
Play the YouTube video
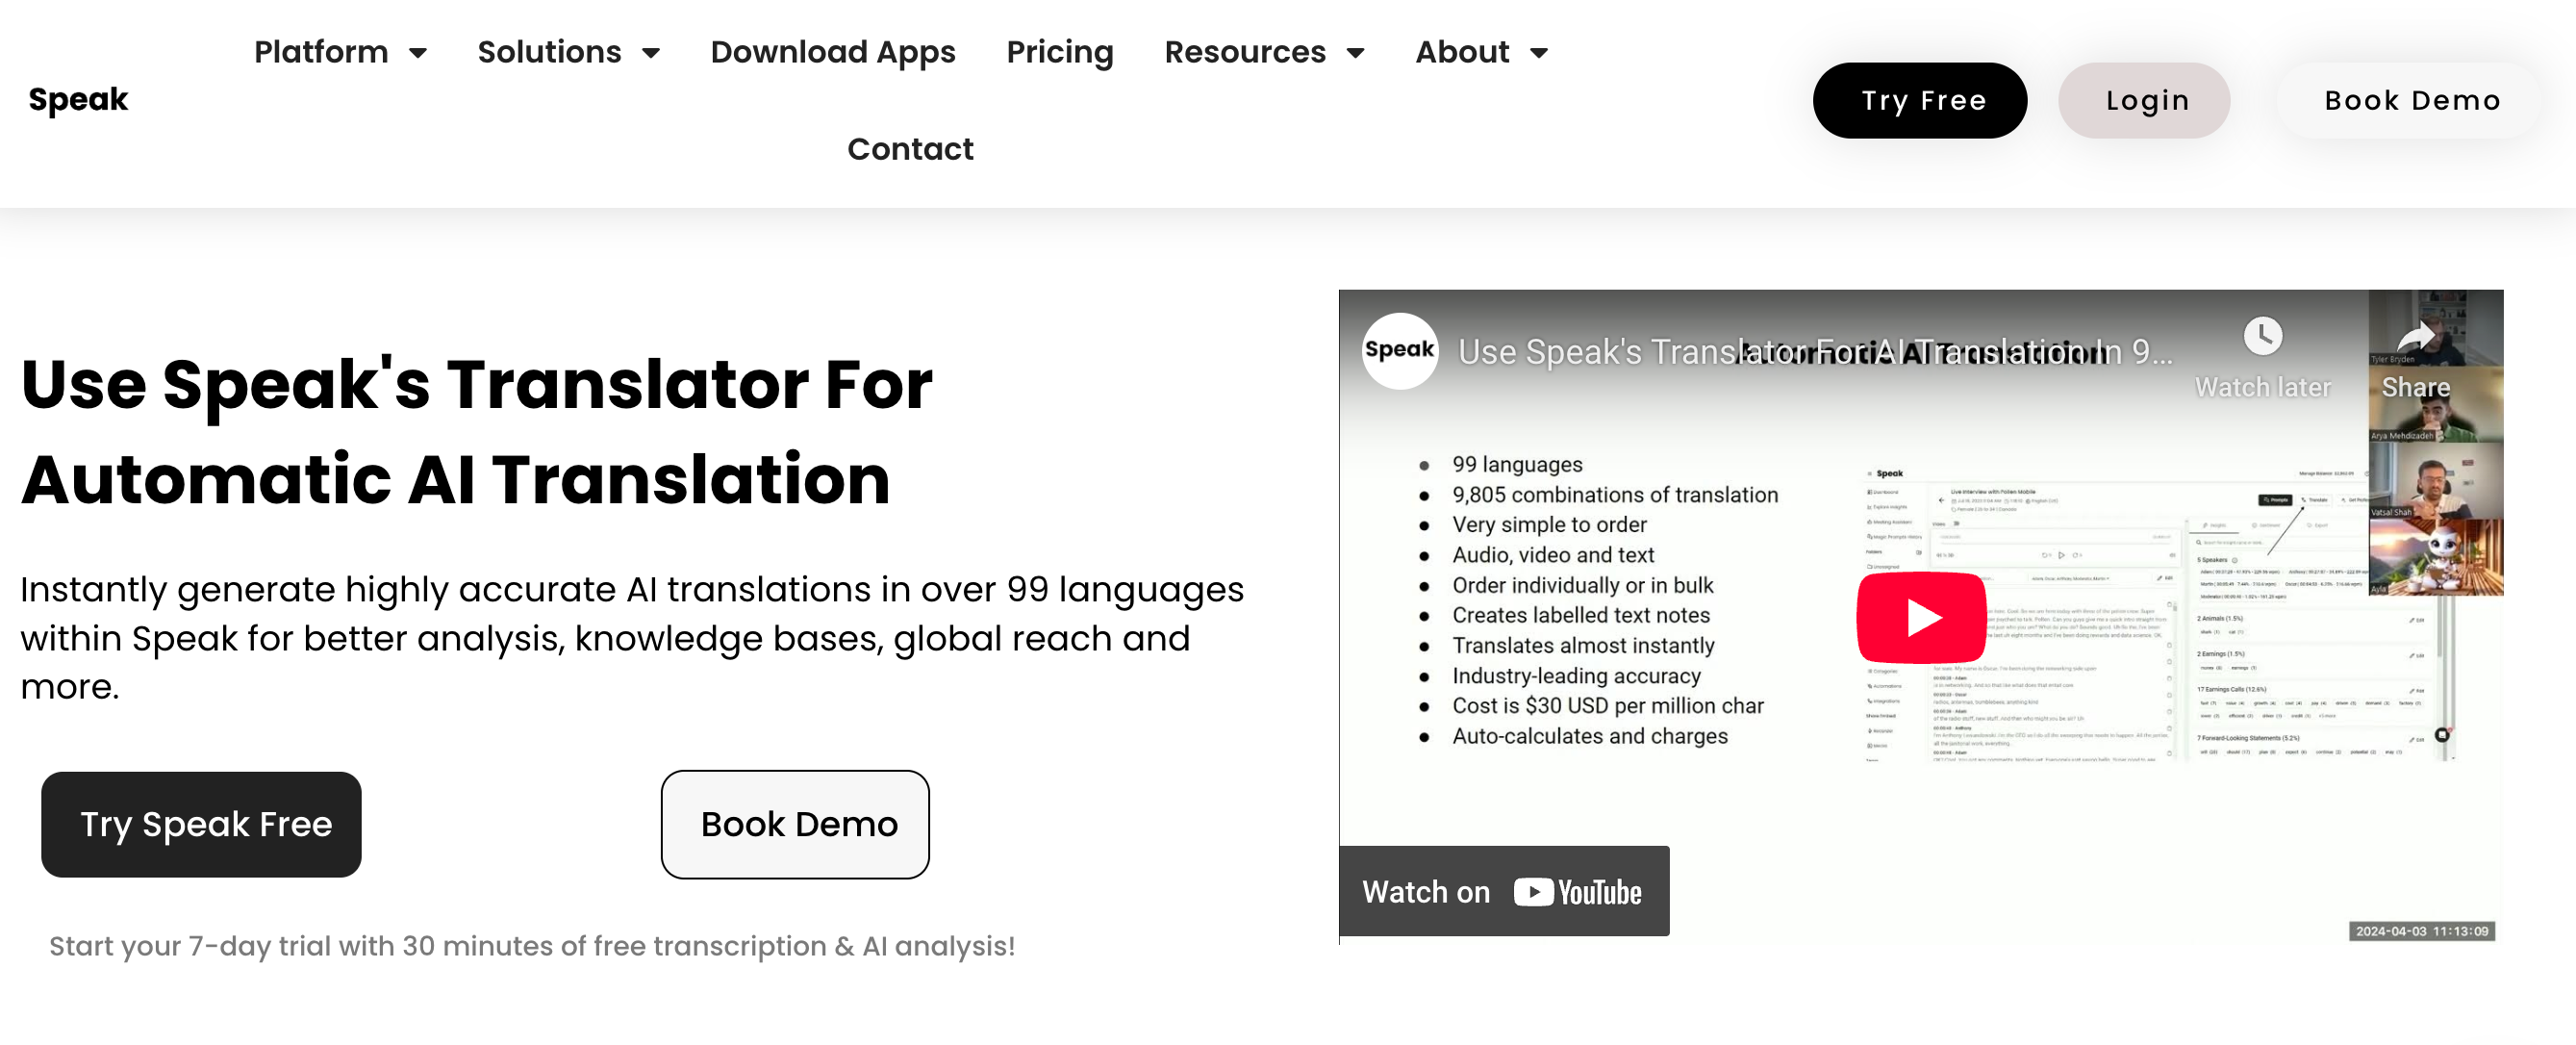(1920, 617)
